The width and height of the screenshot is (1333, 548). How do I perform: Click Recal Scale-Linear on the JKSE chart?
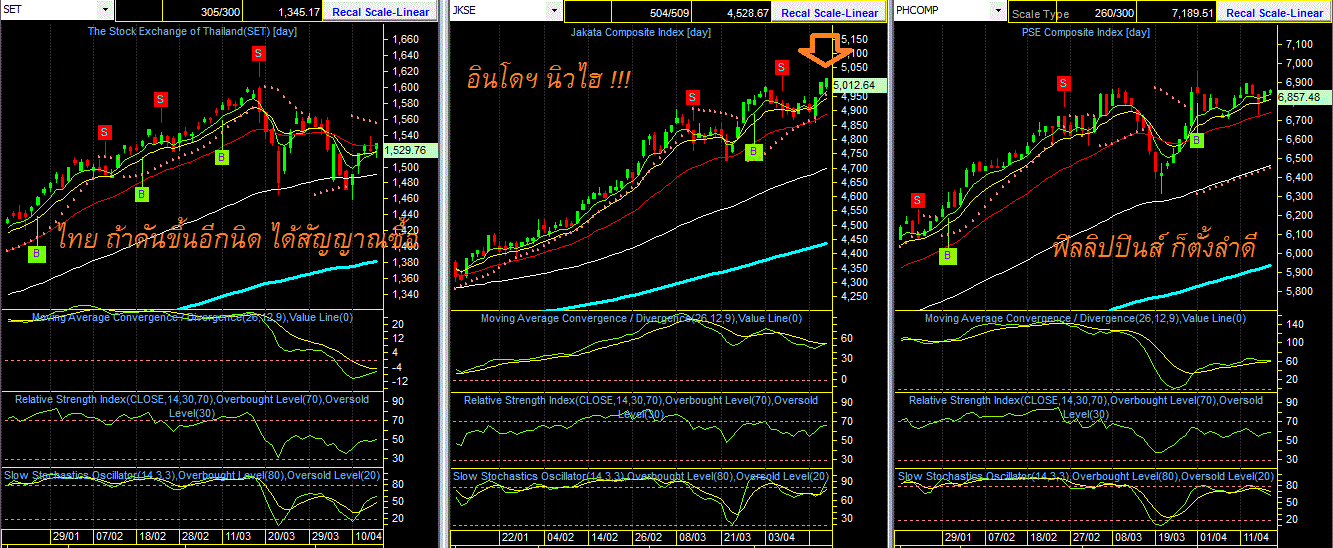click(830, 13)
